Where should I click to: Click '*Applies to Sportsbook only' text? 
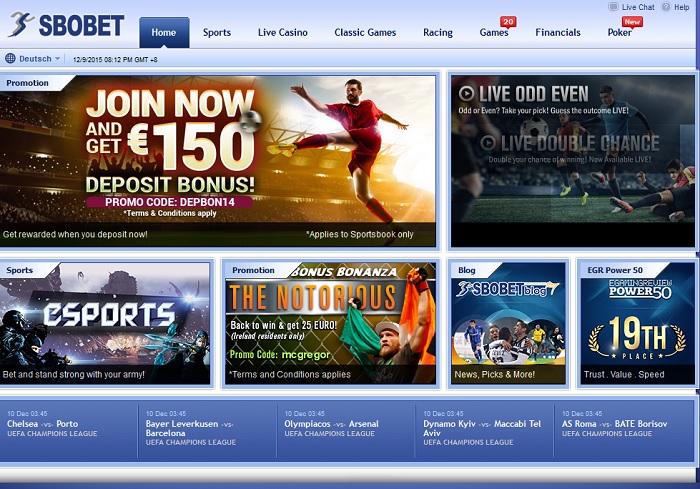point(360,234)
